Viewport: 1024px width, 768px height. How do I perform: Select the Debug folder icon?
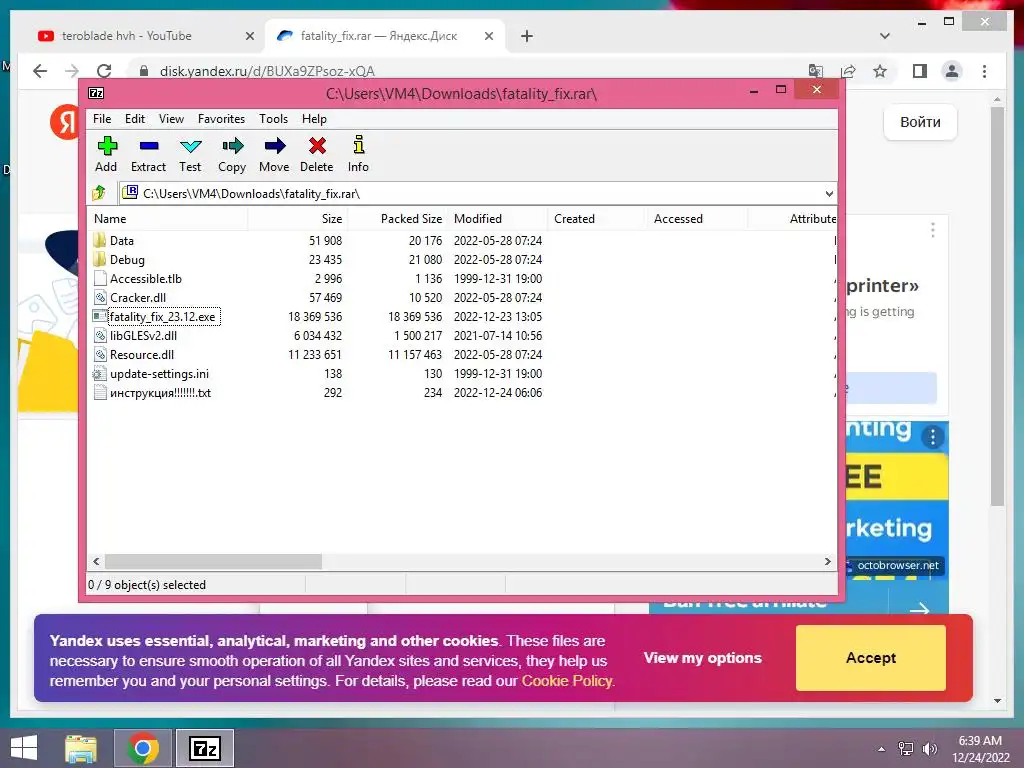pyautogui.click(x=99, y=259)
